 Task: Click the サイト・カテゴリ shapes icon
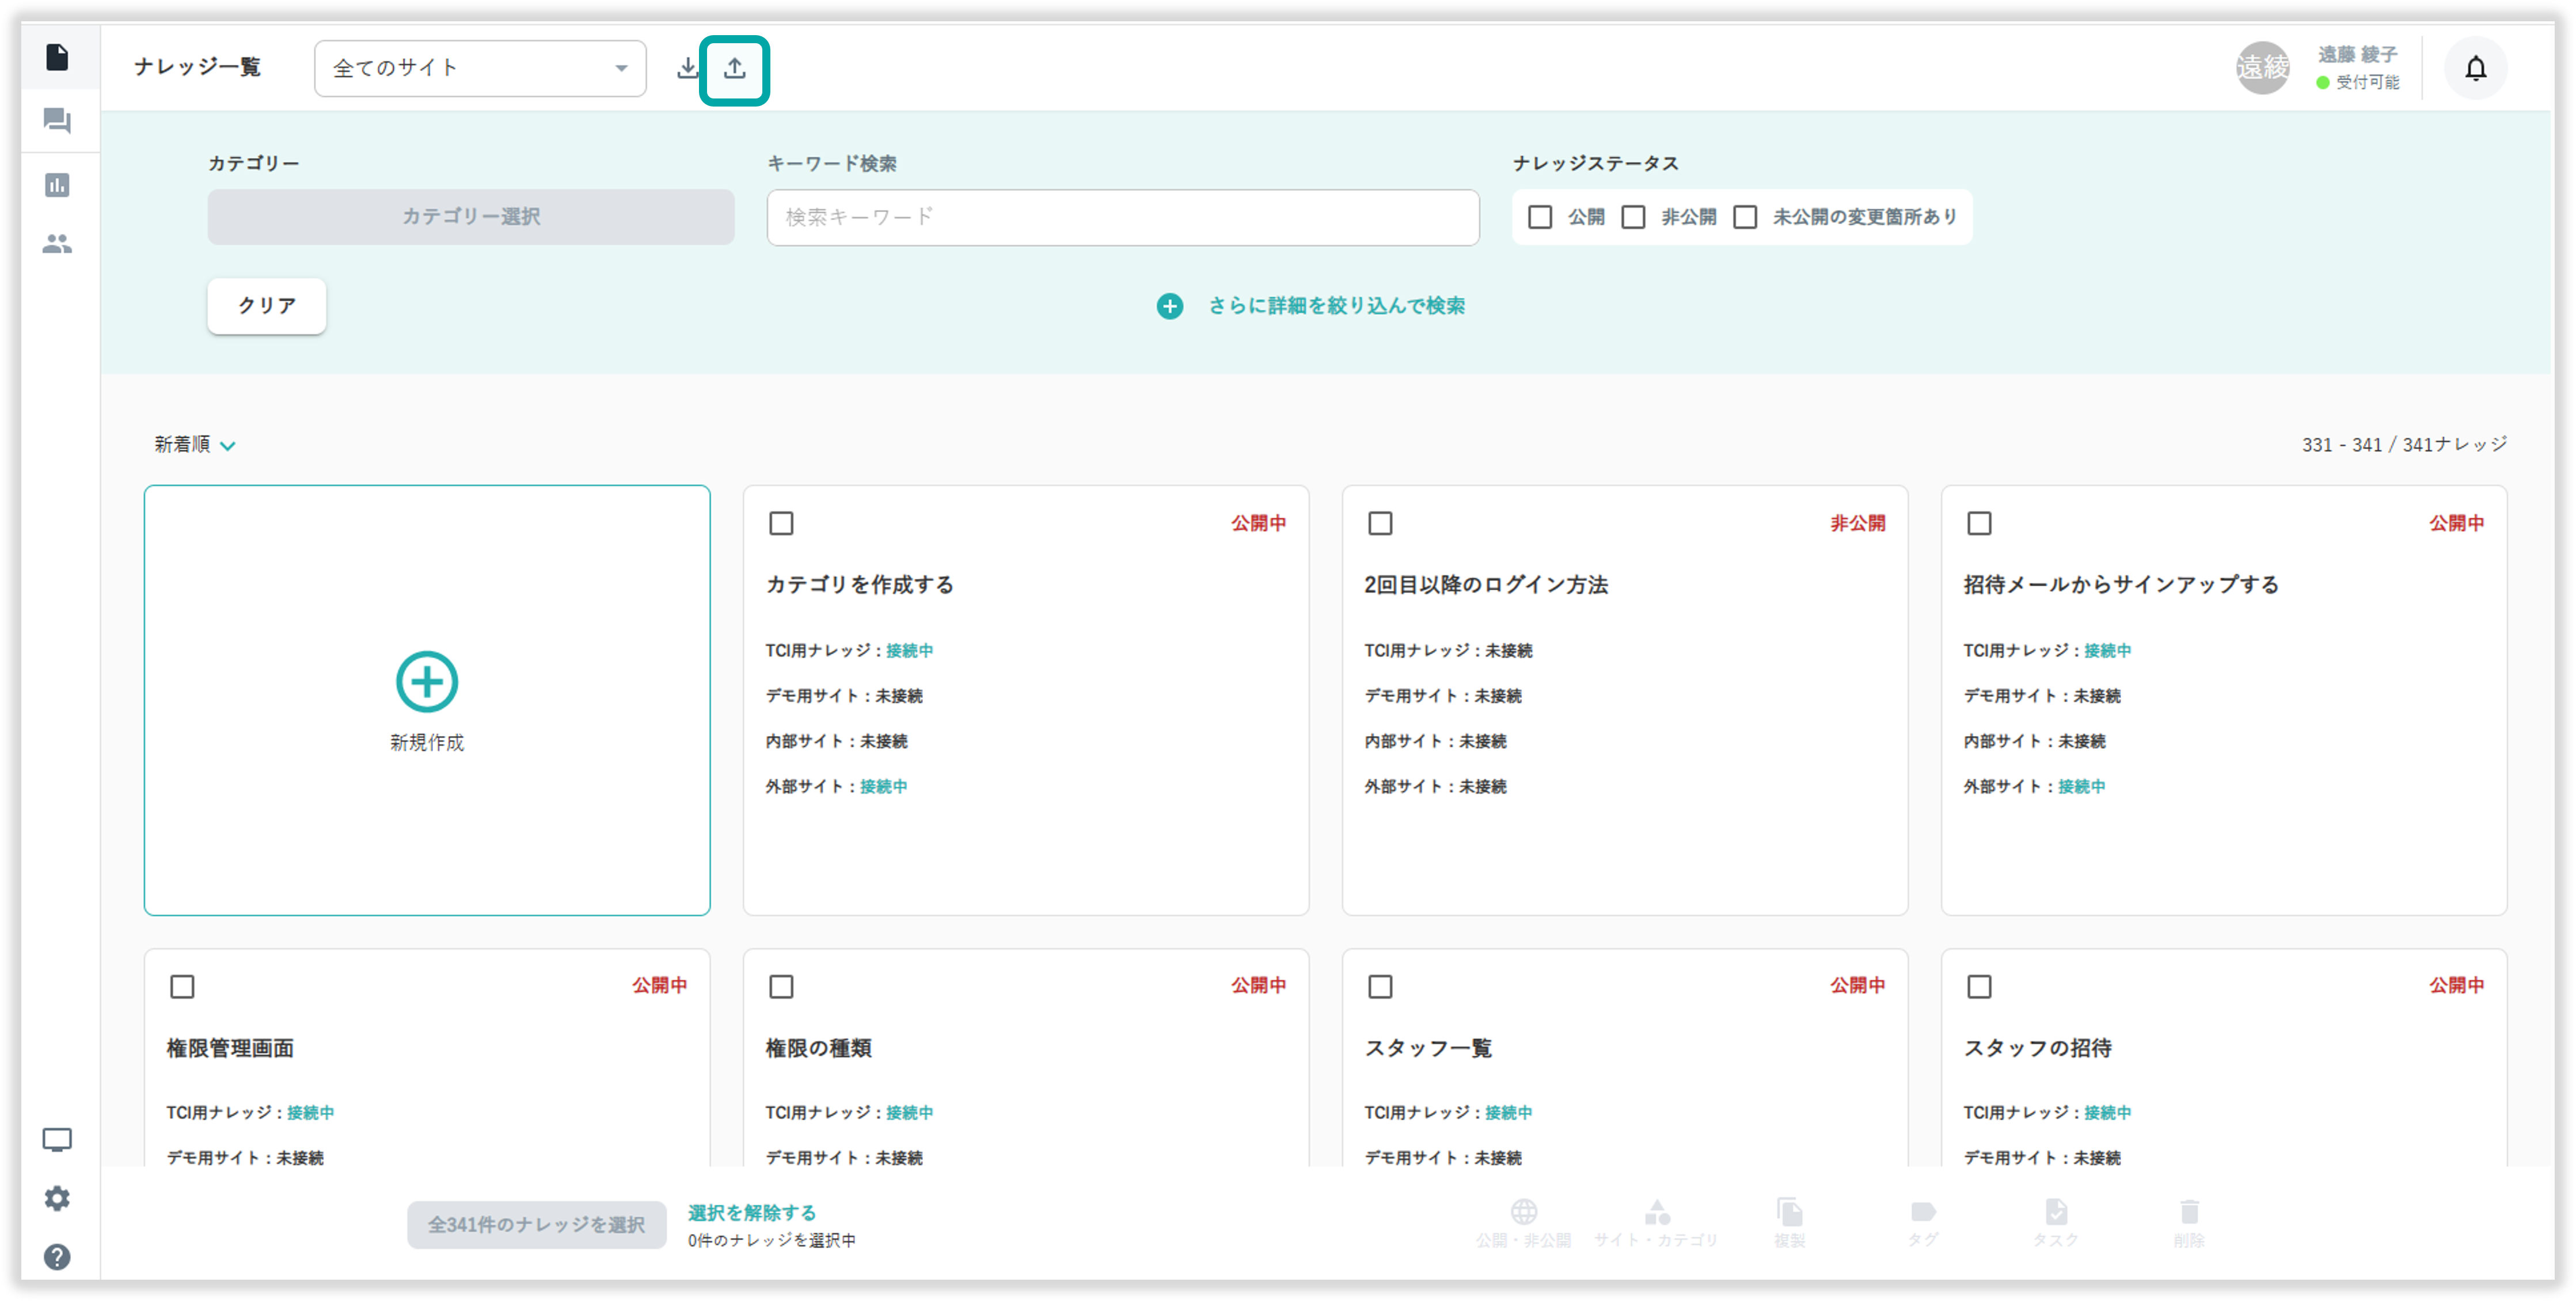pos(1656,1212)
